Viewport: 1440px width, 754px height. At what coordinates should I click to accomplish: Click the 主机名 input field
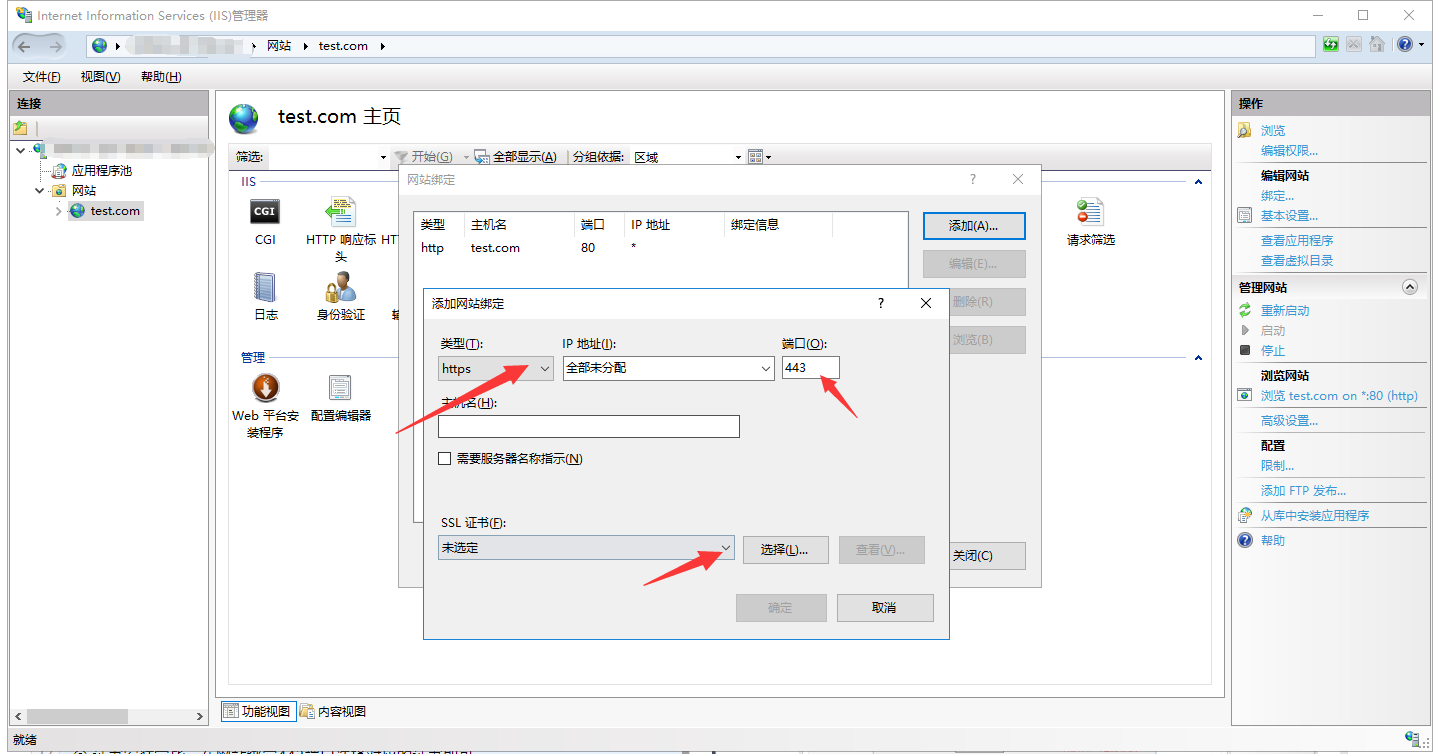click(x=588, y=427)
